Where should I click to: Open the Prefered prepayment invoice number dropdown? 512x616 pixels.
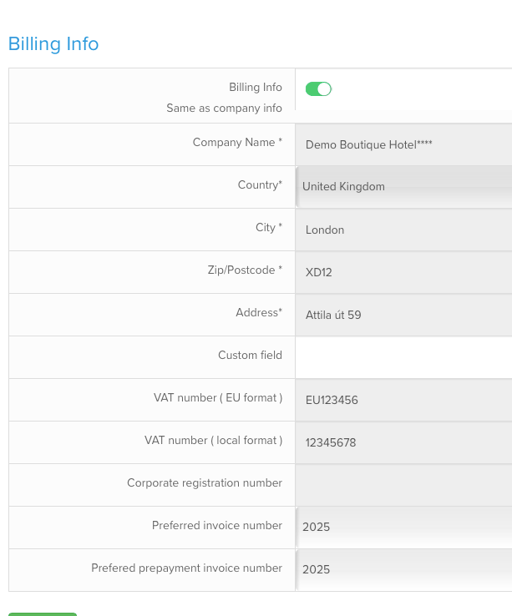(x=404, y=570)
